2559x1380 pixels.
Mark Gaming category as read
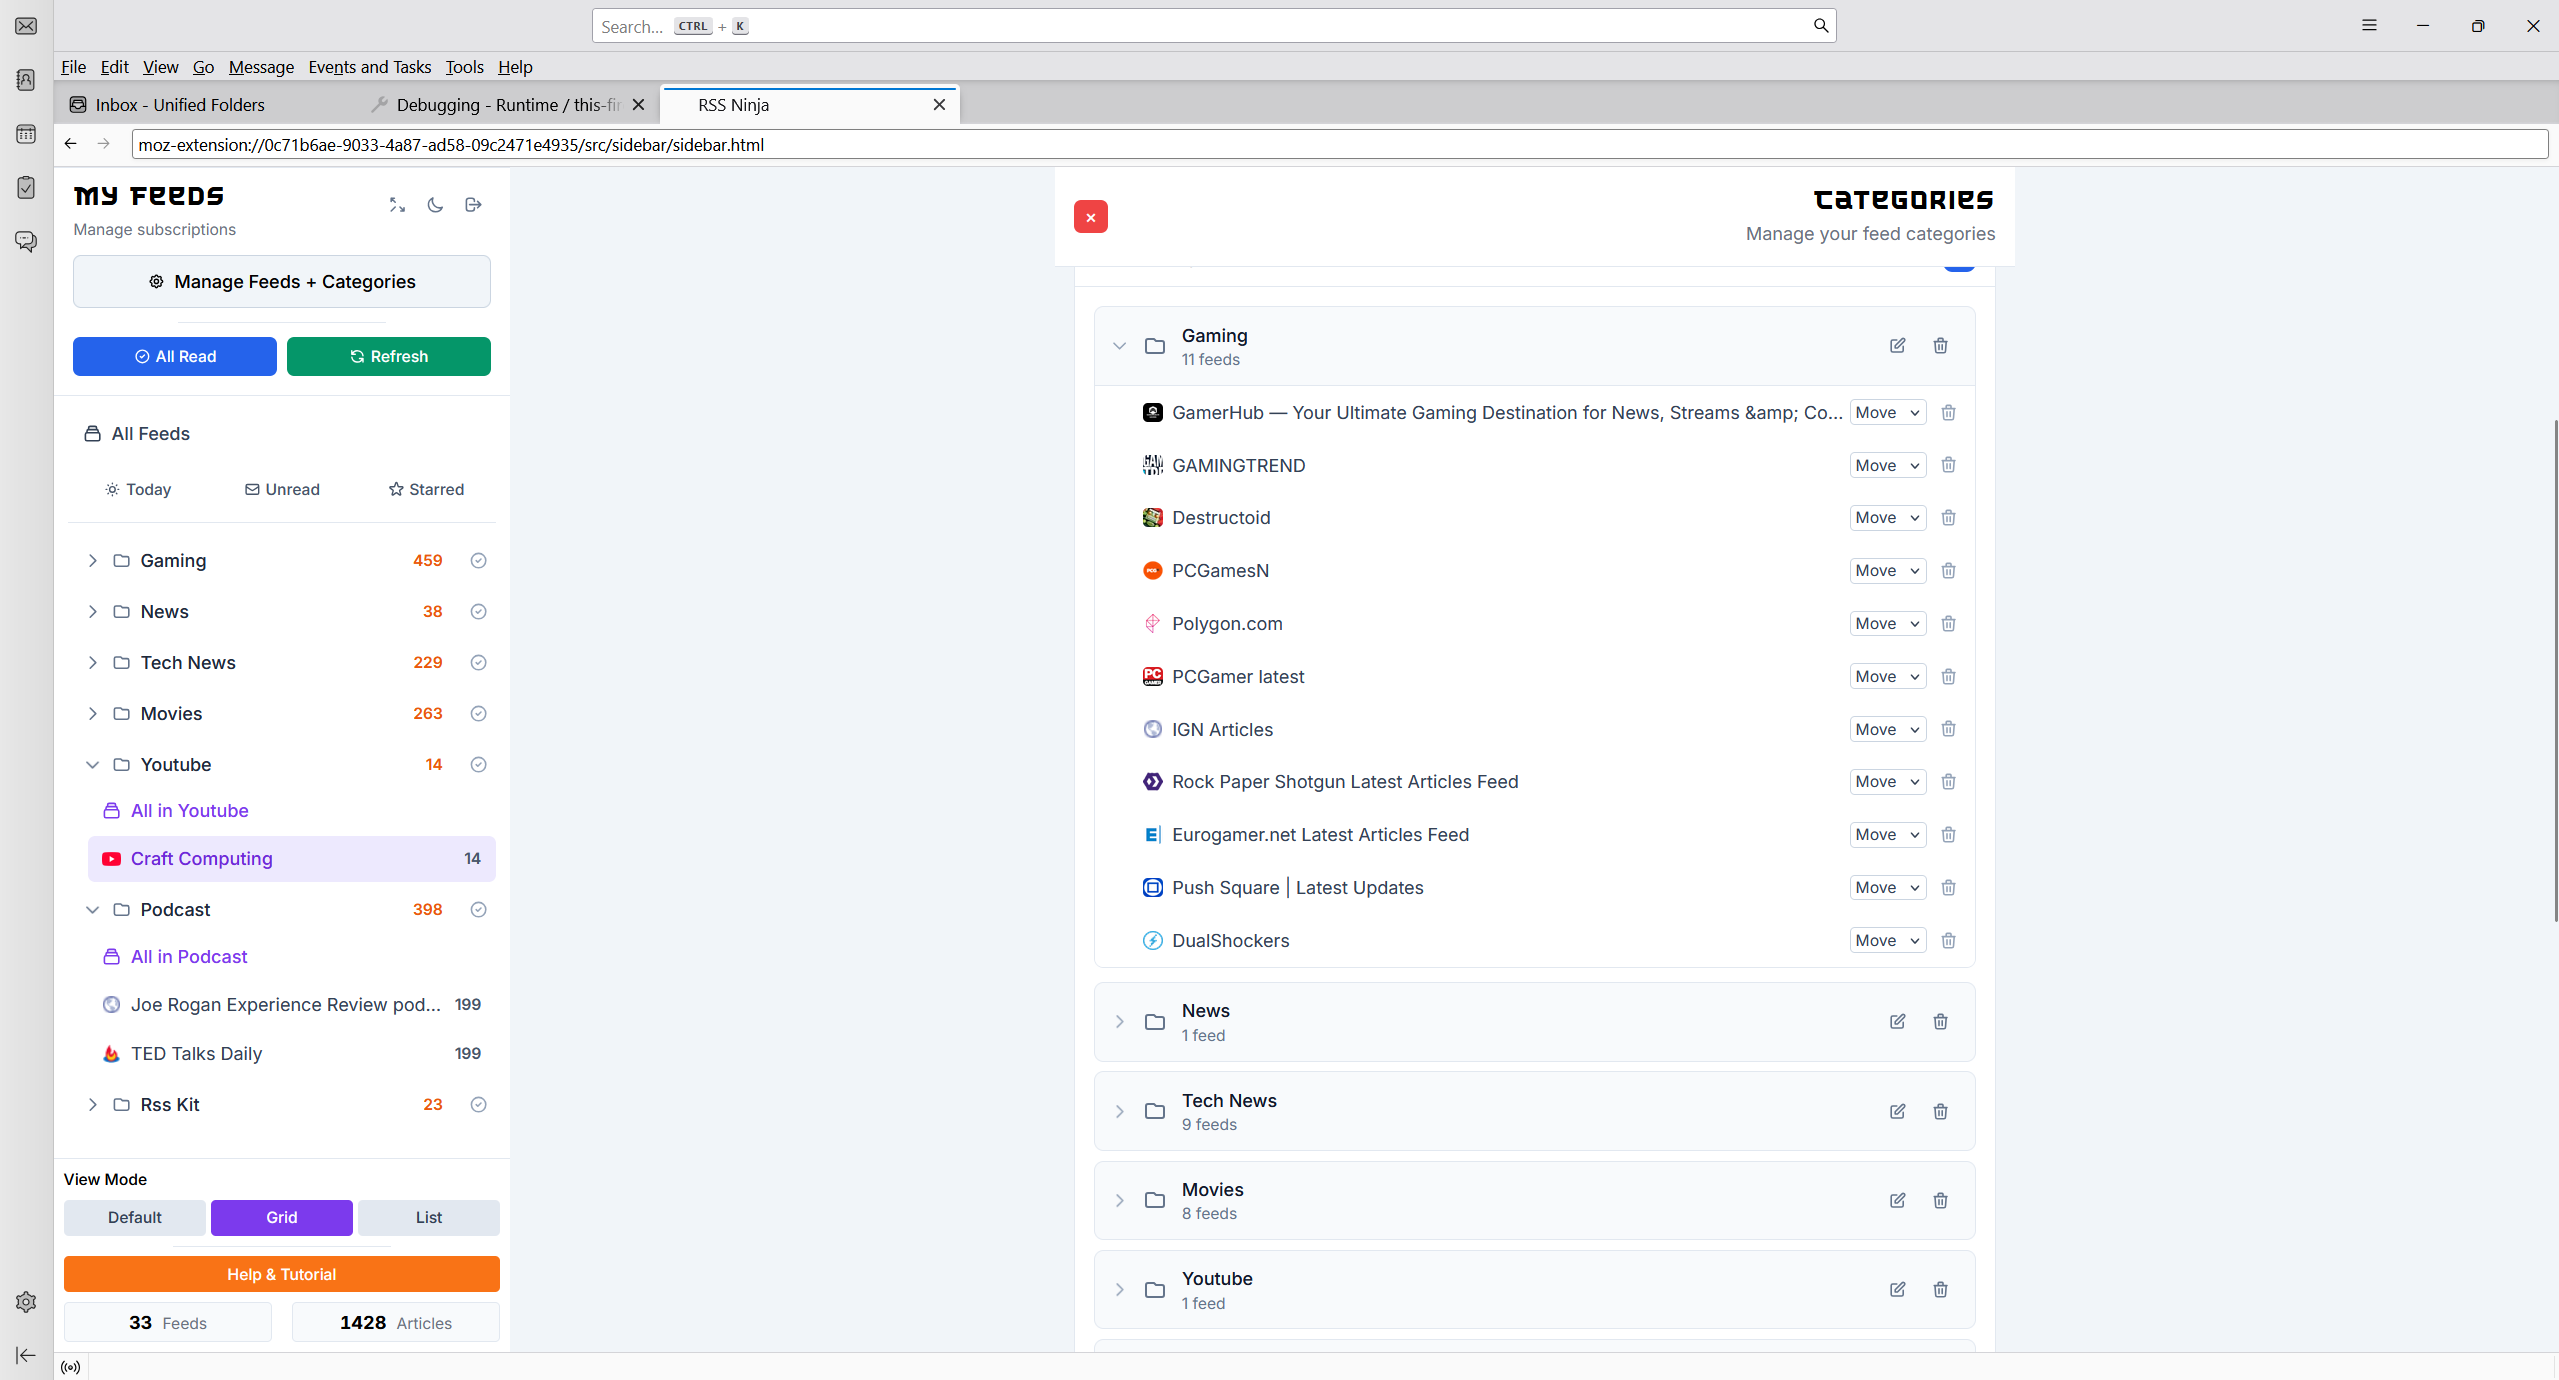(x=478, y=561)
